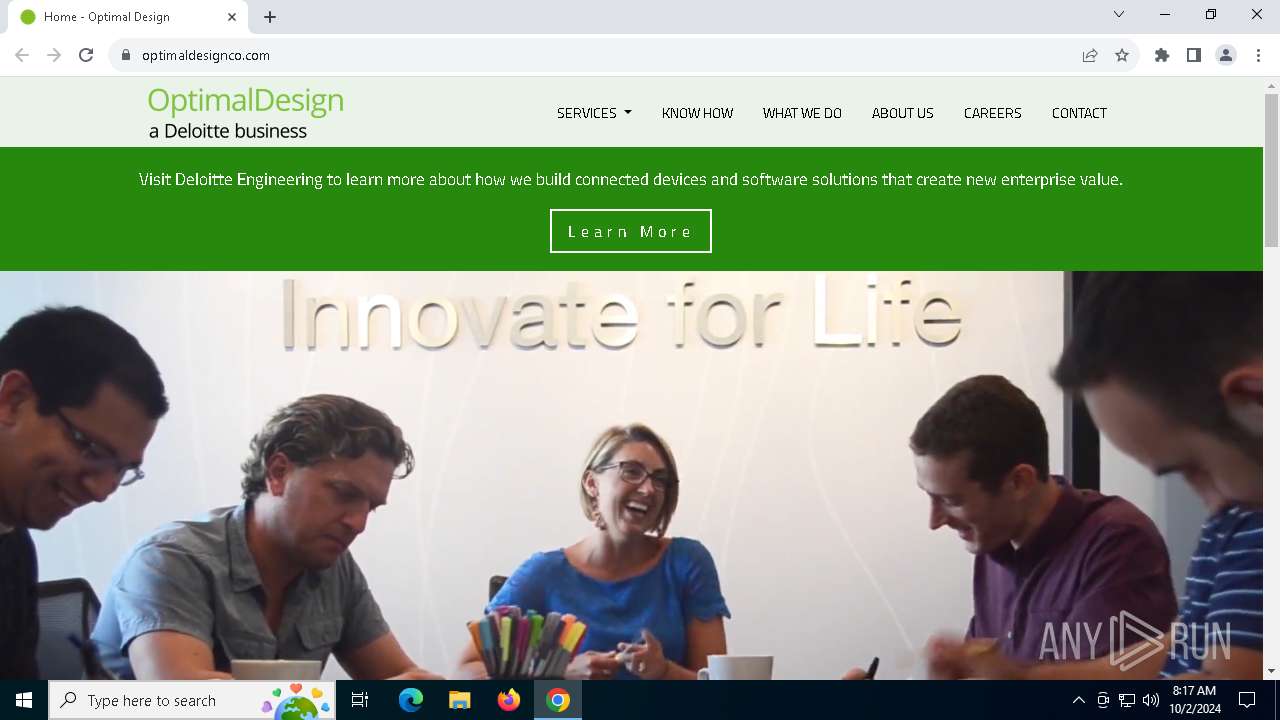Click the taskbar search box

coord(192,700)
